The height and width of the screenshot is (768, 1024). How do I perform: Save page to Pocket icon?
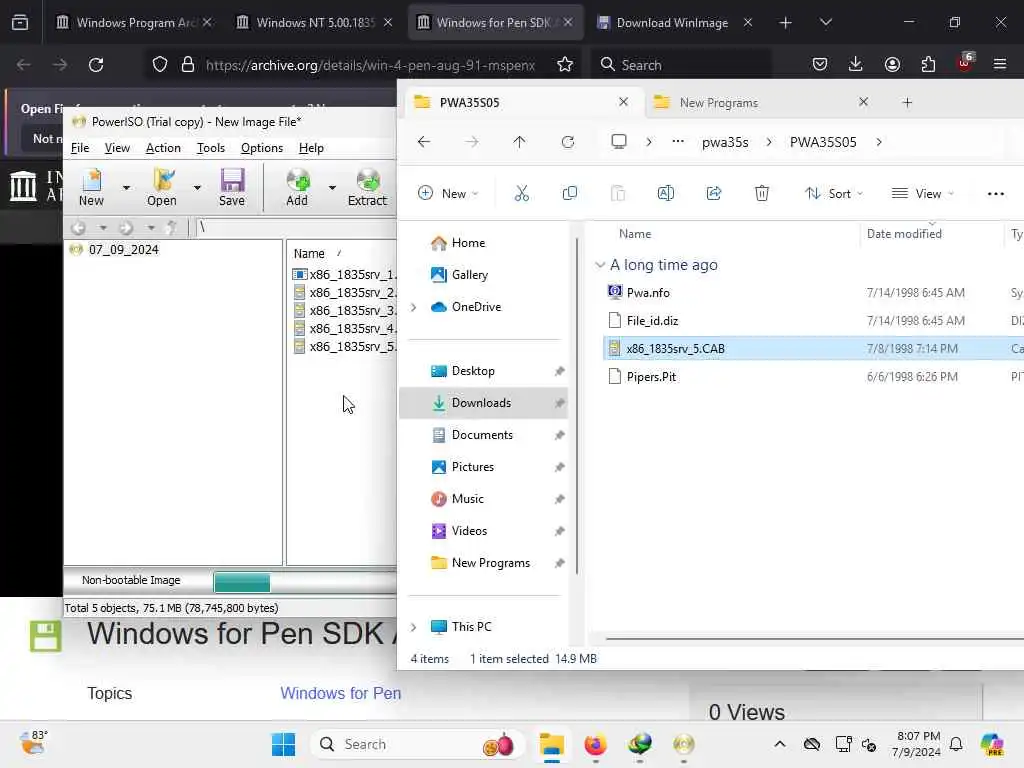point(820,65)
